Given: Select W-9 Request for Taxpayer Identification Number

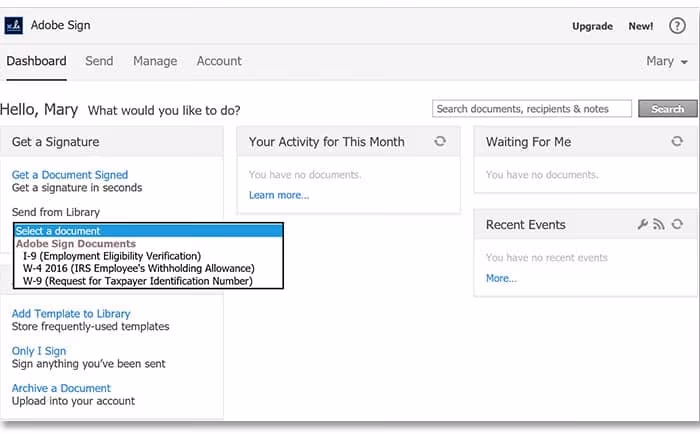Looking at the screenshot, I should 137,281.
